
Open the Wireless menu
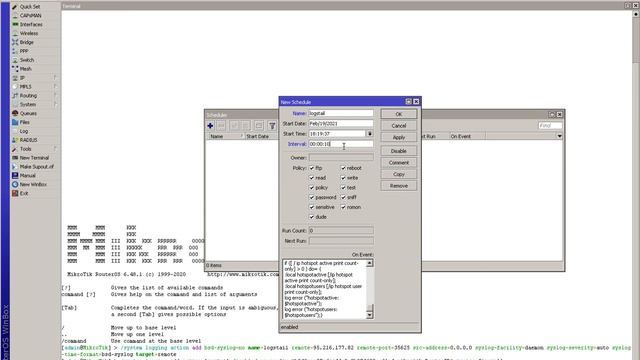tap(29, 33)
